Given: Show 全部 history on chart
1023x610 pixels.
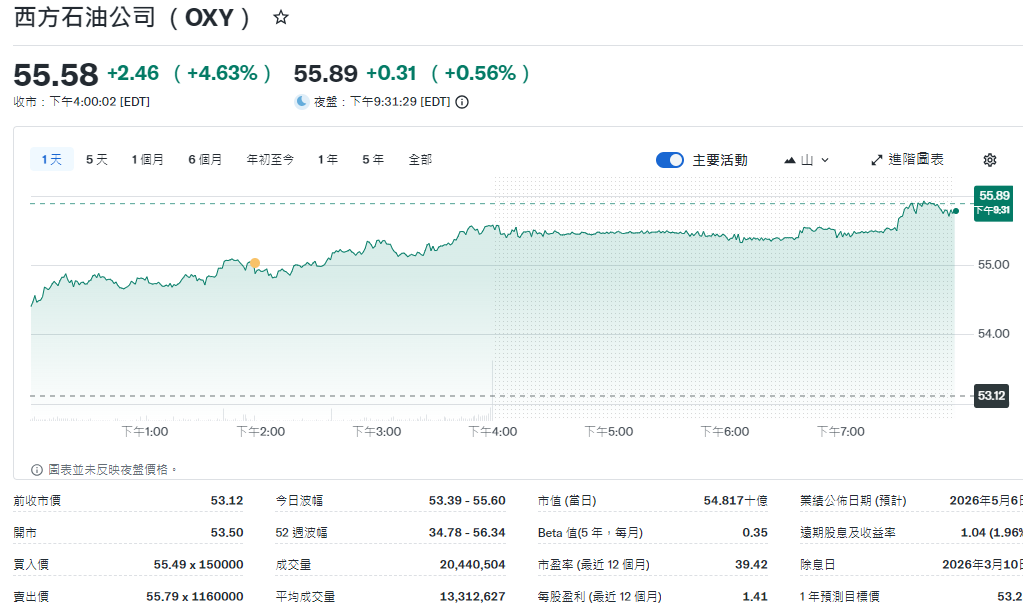Looking at the screenshot, I should click(x=420, y=160).
